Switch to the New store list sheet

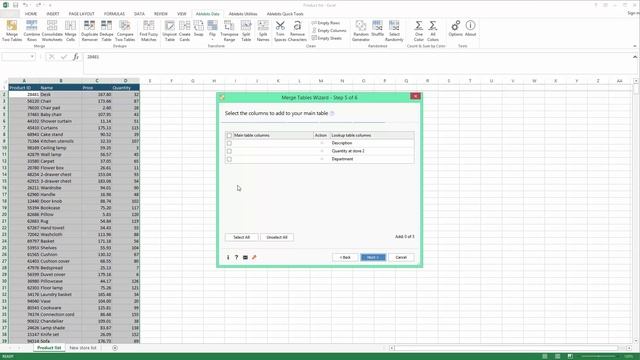tap(83, 348)
